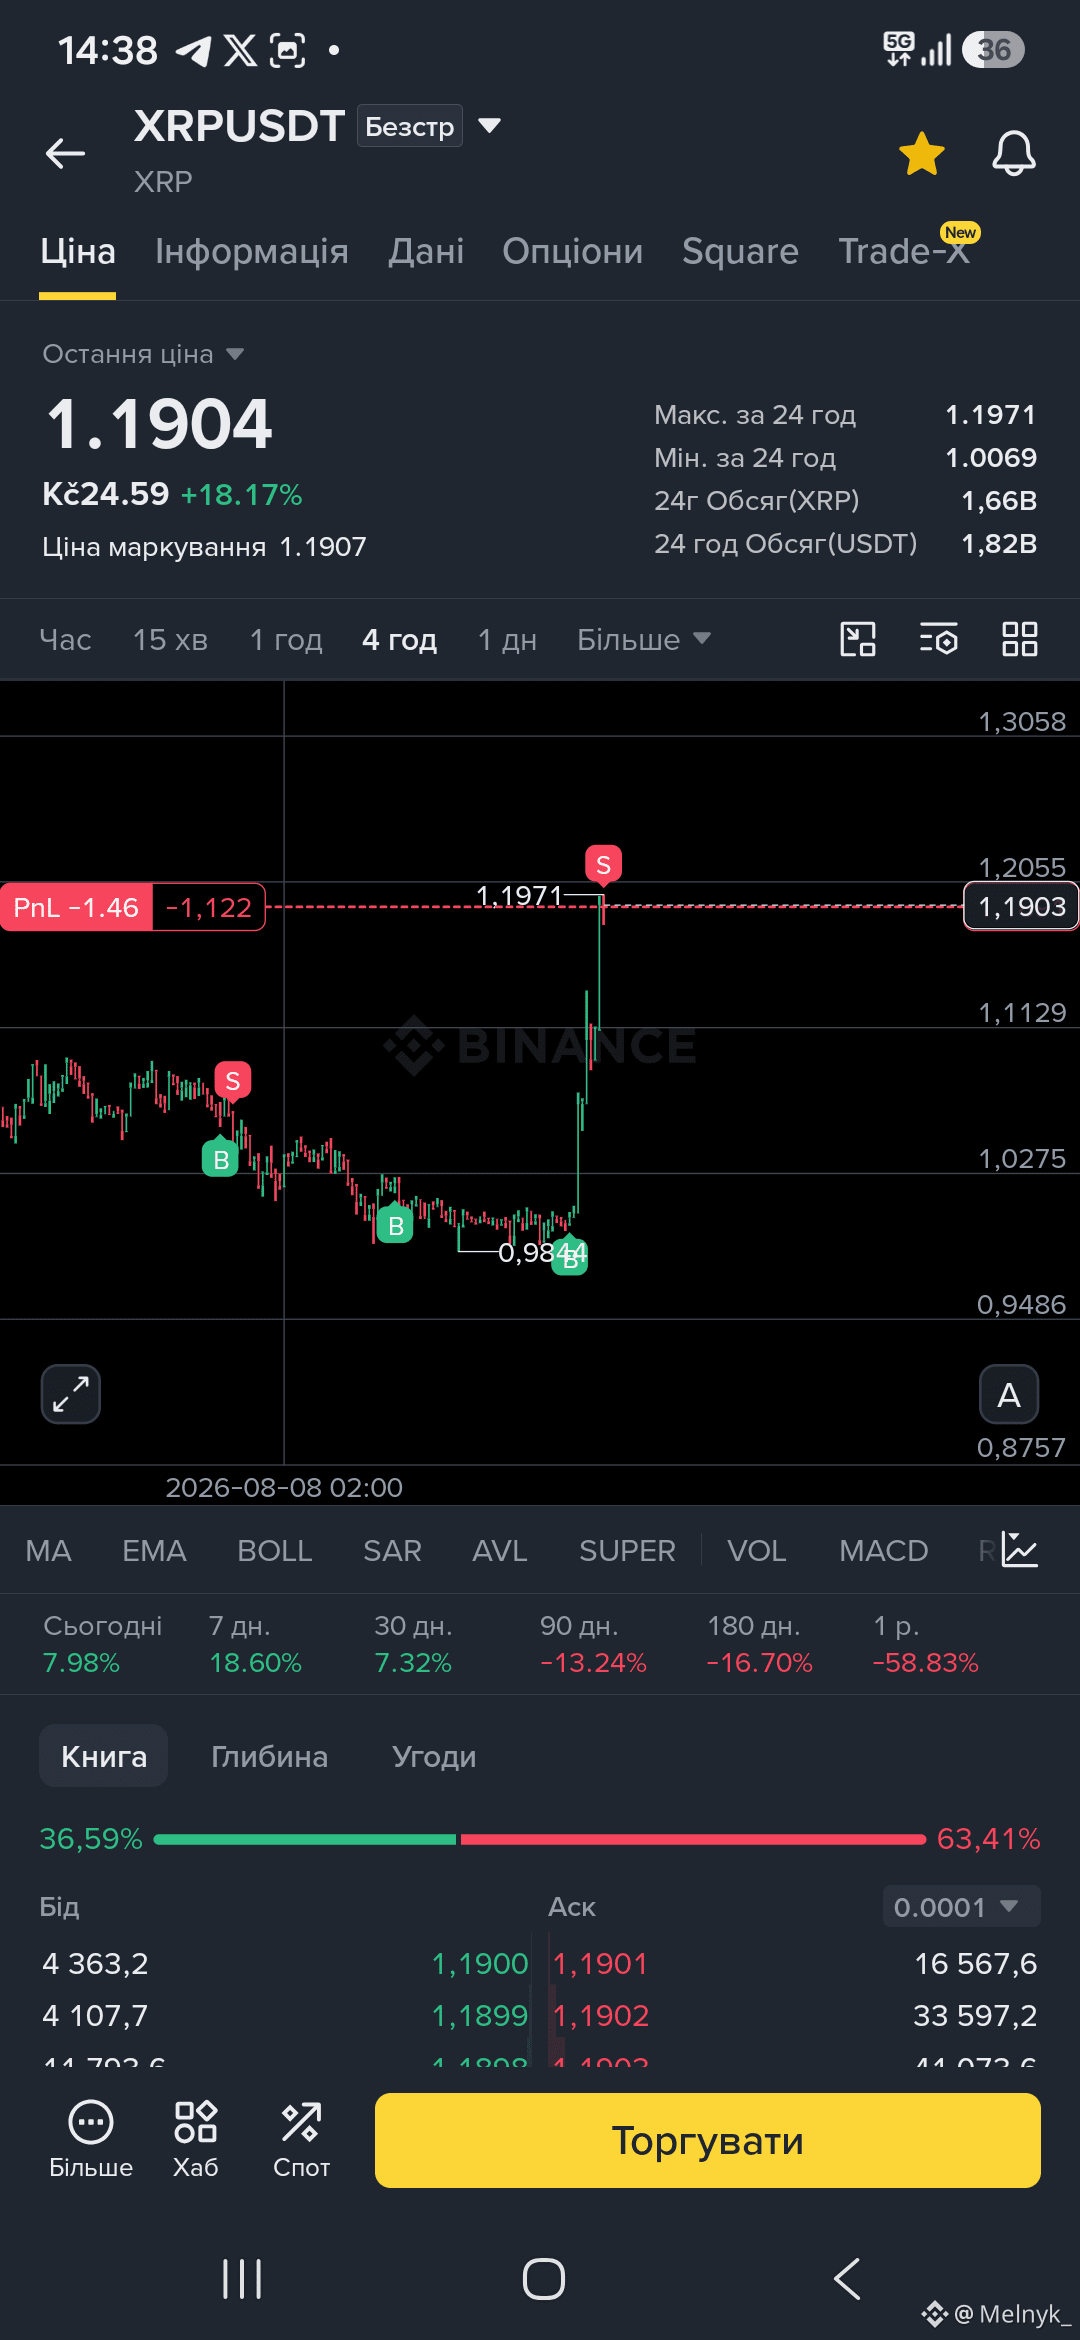
Task: Expand chart to fullscreen
Action: [71, 1394]
